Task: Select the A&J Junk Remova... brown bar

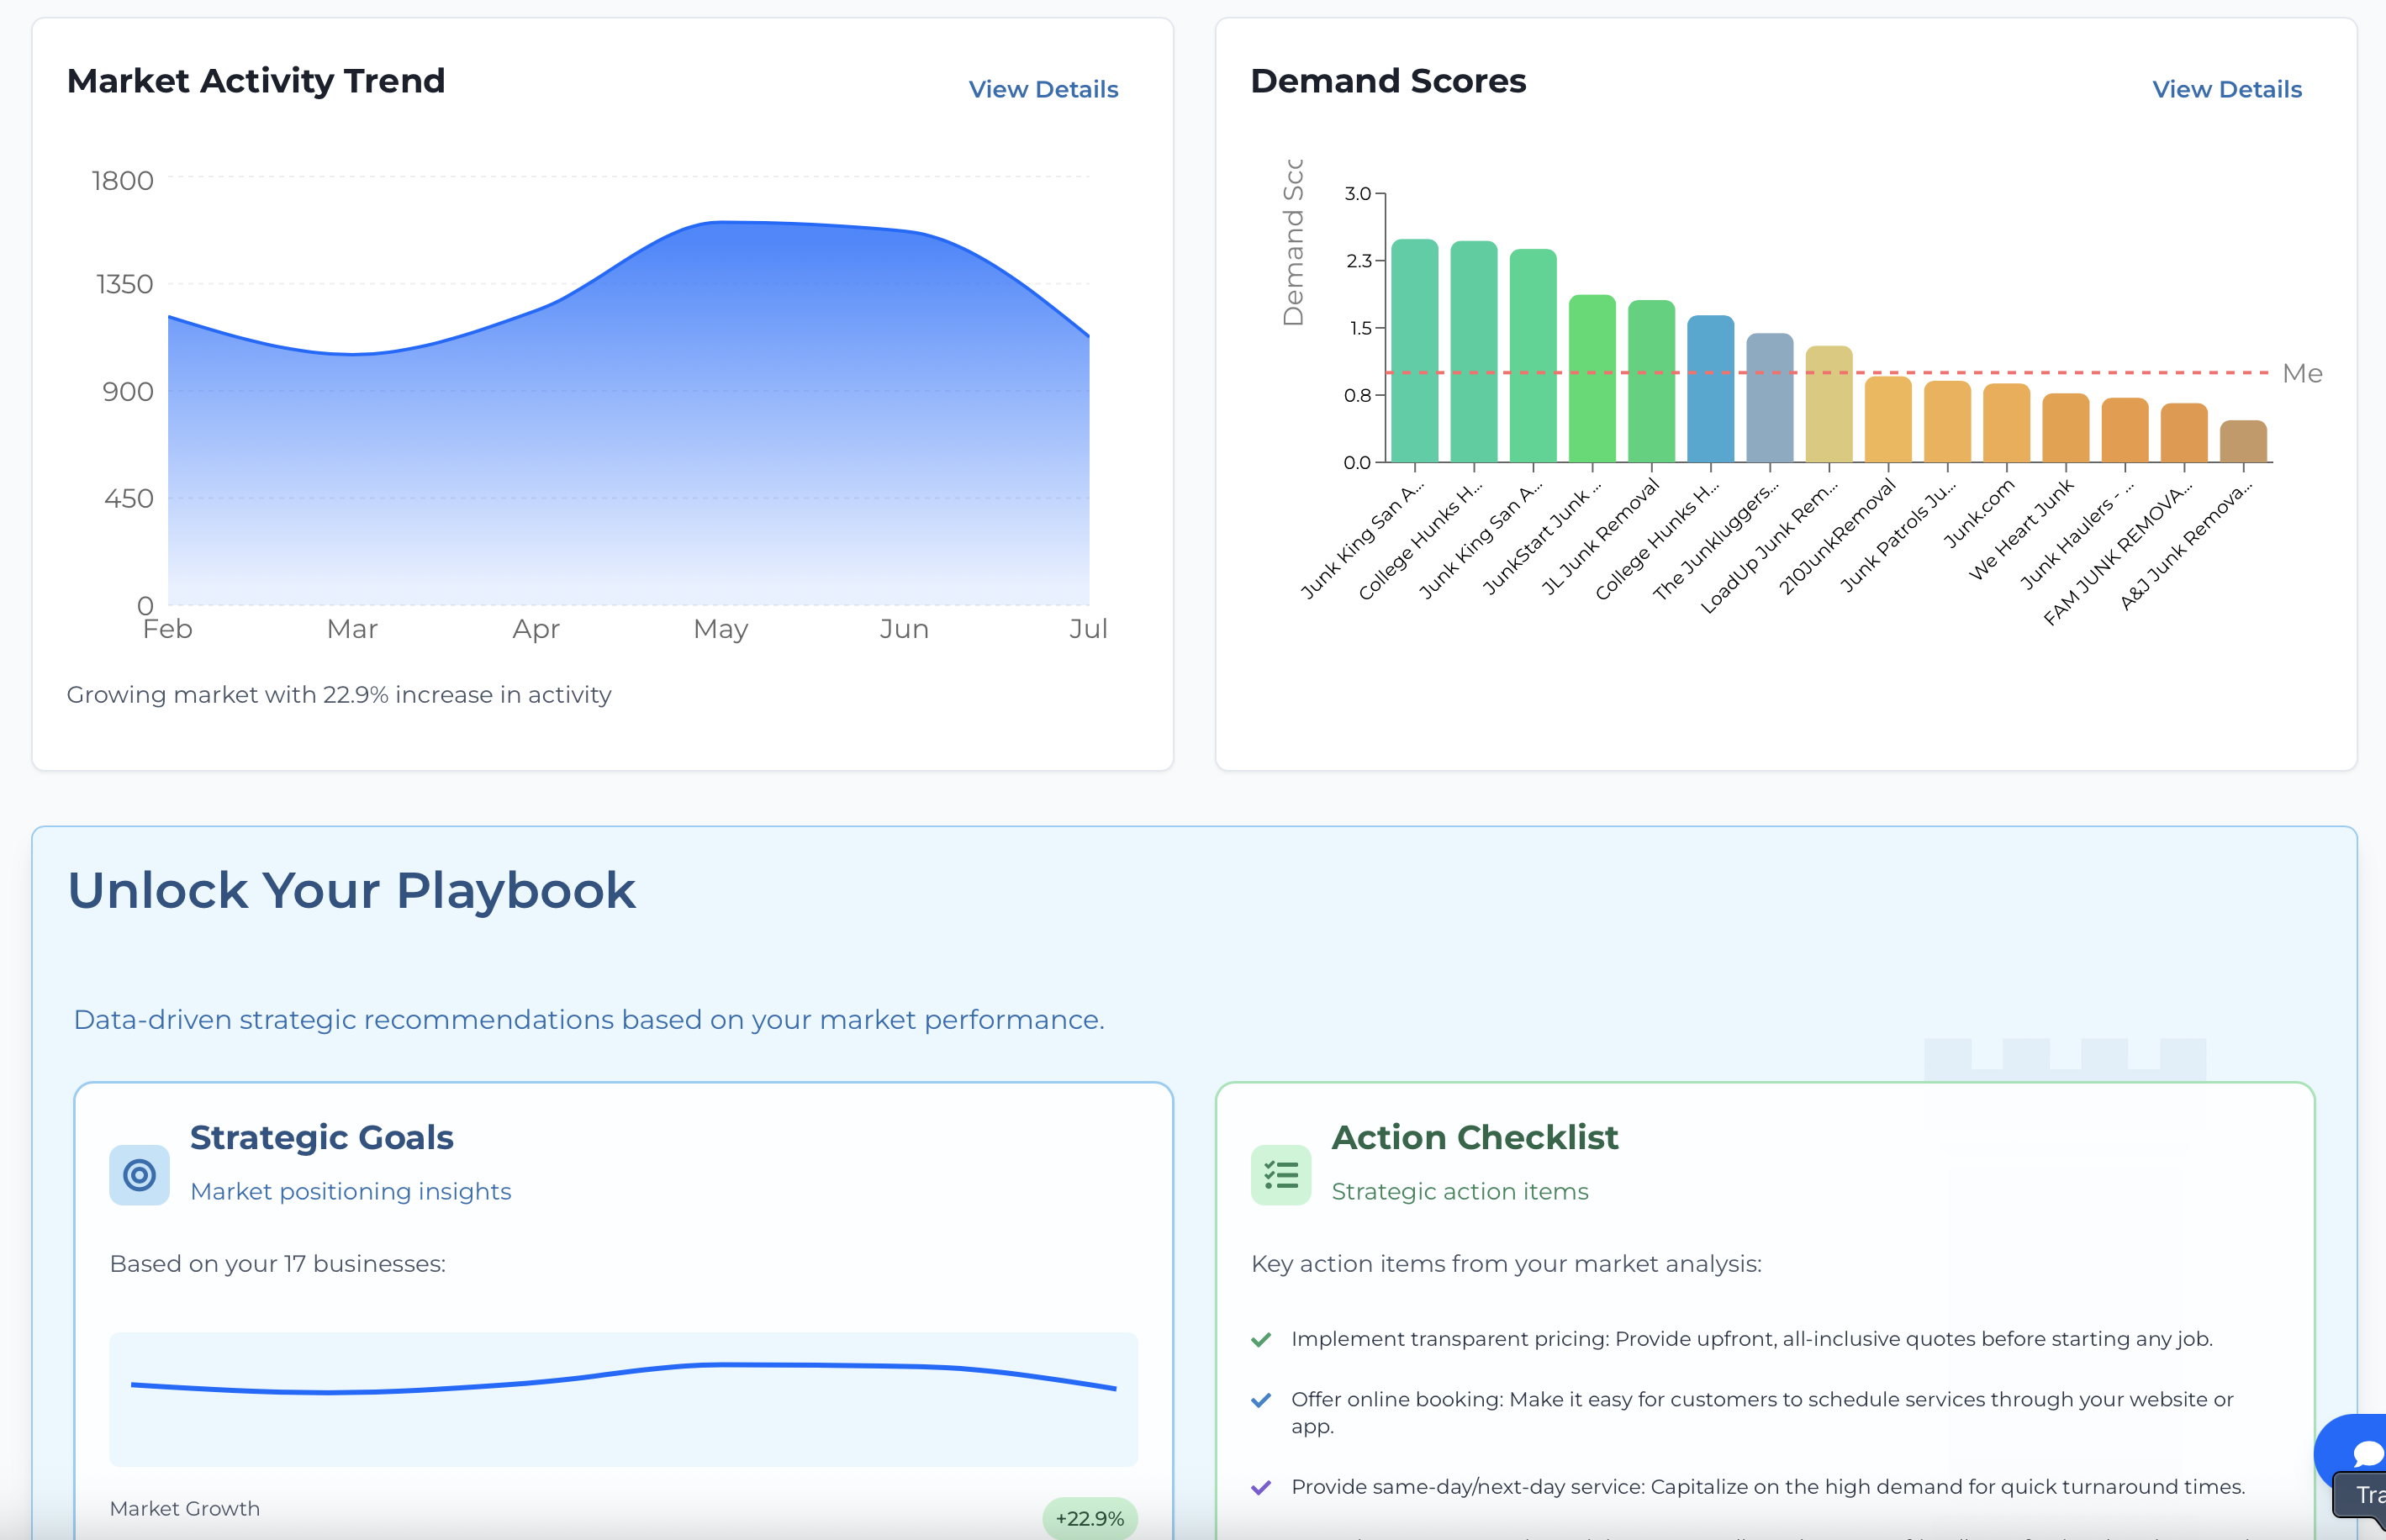Action: [x=2243, y=442]
